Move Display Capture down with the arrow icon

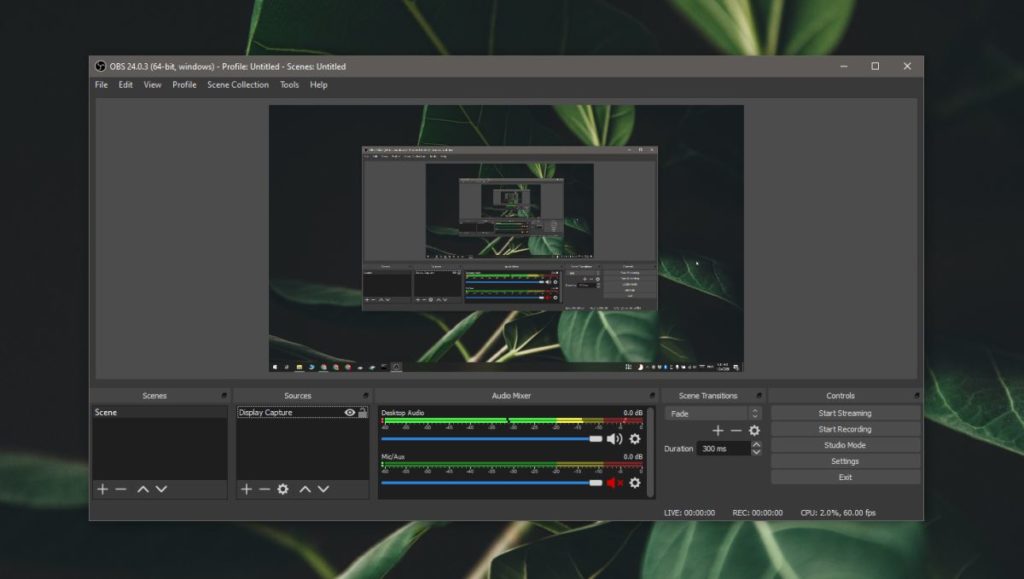tap(324, 489)
